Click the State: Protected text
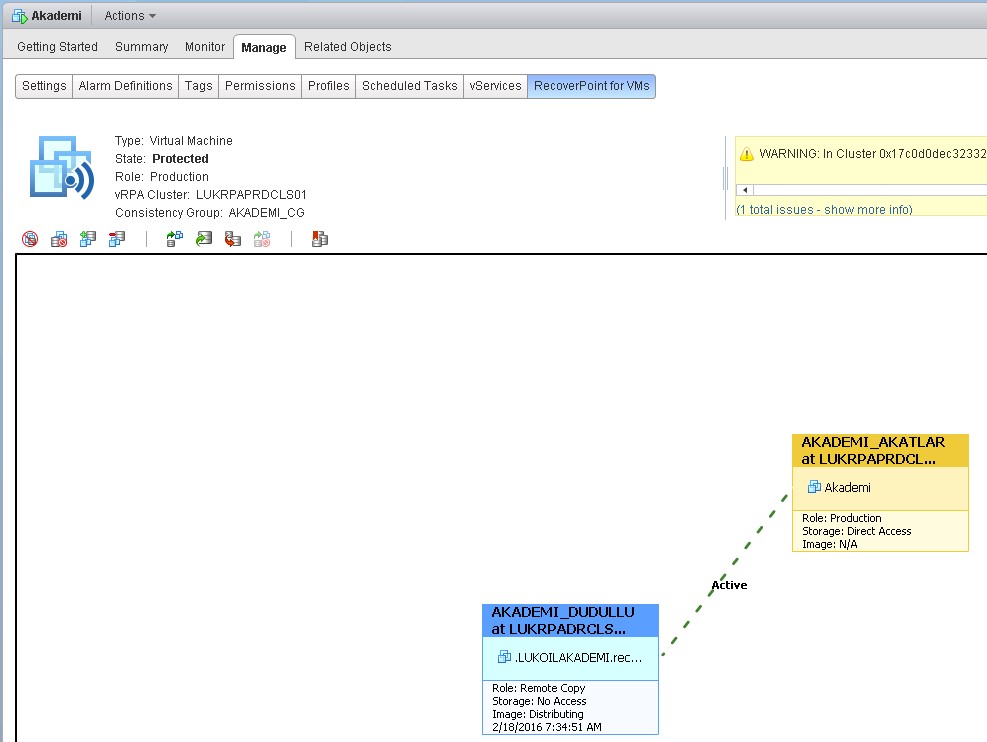The height and width of the screenshot is (742, 987). (162, 159)
